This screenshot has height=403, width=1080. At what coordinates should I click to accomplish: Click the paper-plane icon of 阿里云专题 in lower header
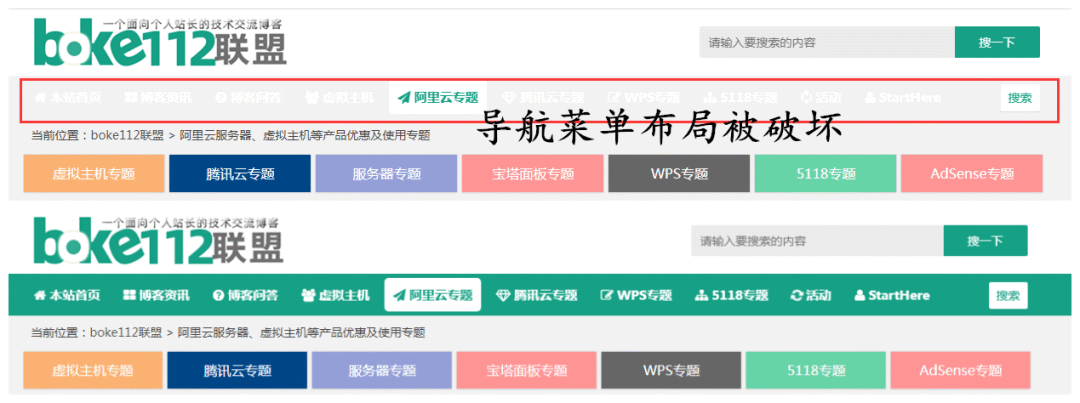click(x=399, y=296)
